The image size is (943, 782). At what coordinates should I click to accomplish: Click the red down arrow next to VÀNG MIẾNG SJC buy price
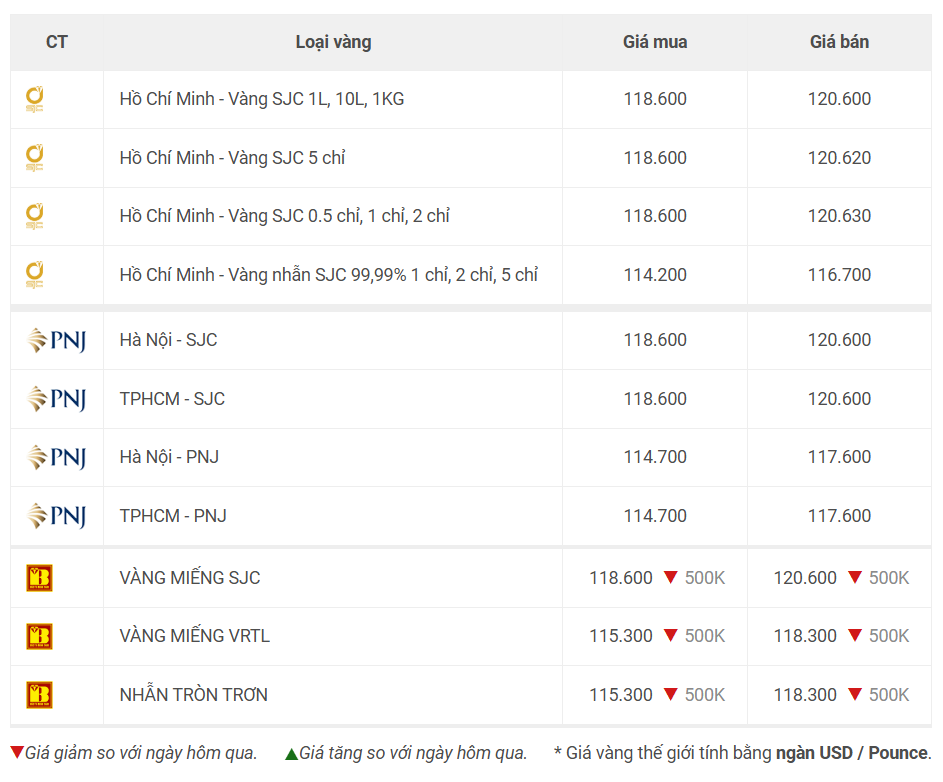(671, 577)
